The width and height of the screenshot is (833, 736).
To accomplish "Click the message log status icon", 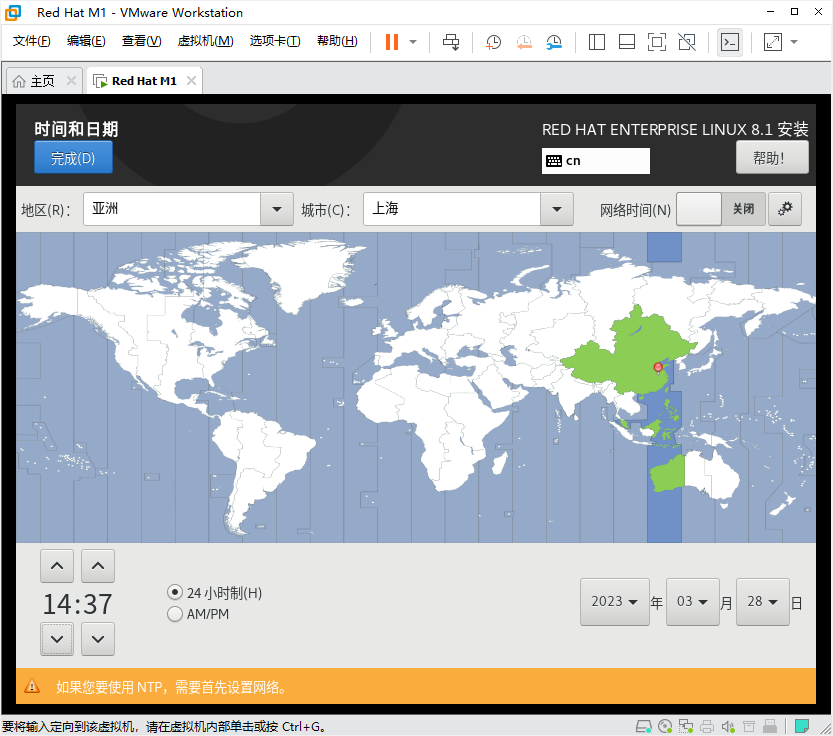I will click(802, 726).
